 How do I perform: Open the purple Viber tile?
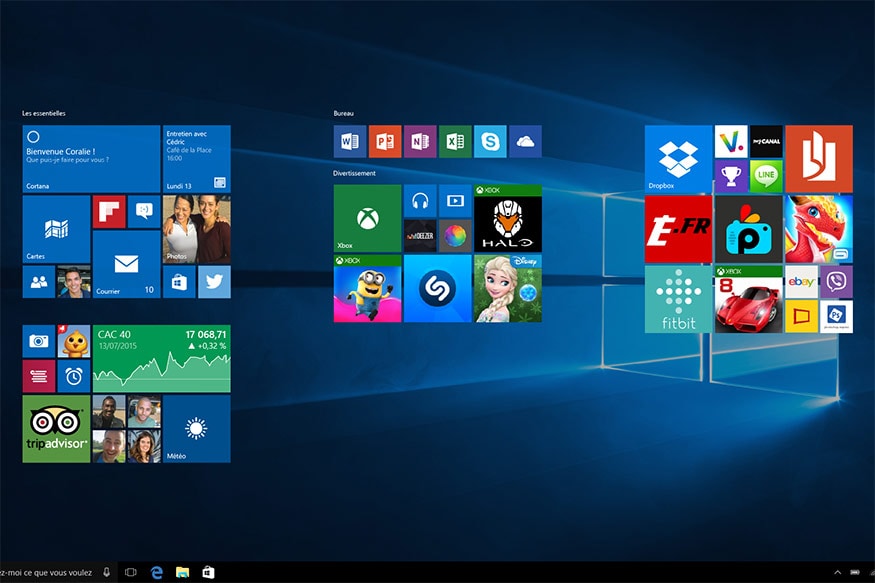(x=836, y=282)
